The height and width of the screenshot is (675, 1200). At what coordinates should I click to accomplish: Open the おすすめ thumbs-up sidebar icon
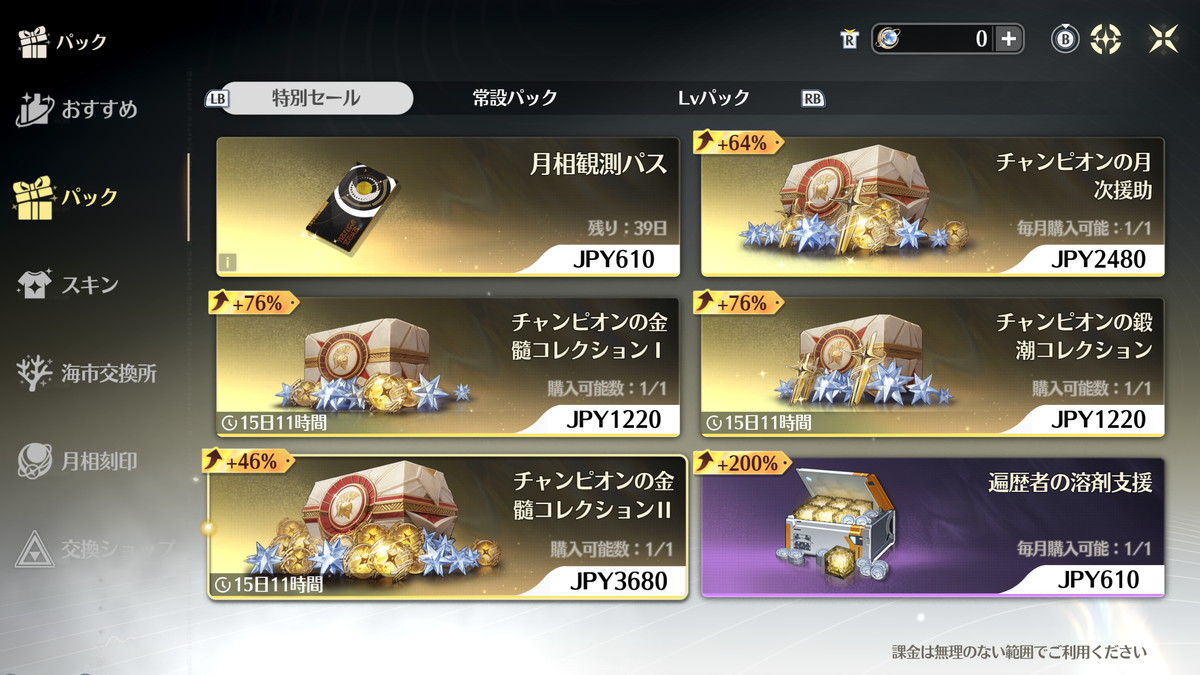pyautogui.click(x=35, y=109)
